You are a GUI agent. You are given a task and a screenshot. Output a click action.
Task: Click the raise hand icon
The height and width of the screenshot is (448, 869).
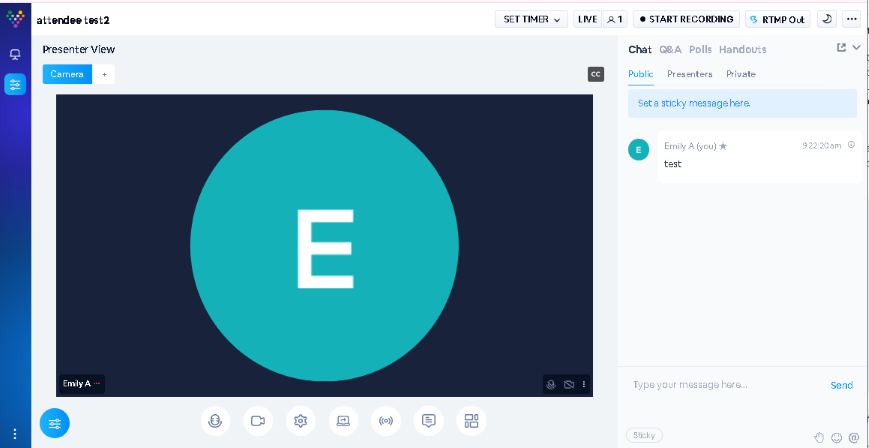point(819,437)
